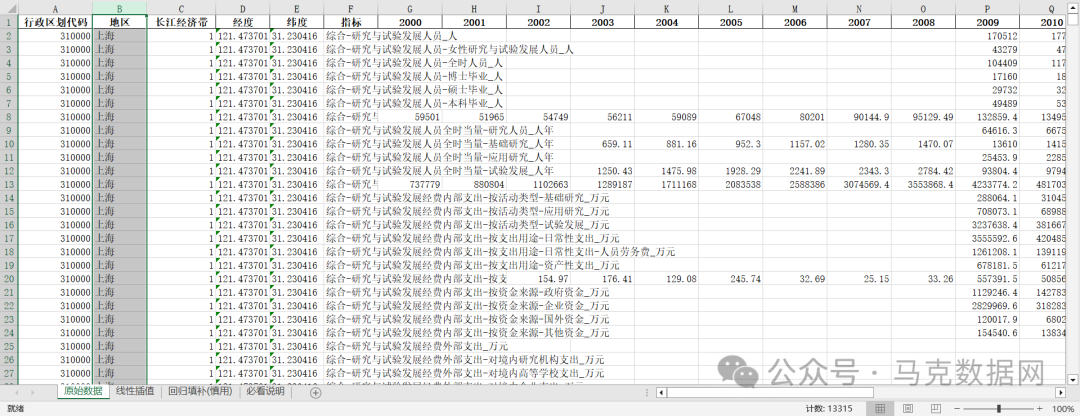The image size is (1080, 416).
Task: Click the horizontal scrollbar thumb
Action: coord(770,393)
